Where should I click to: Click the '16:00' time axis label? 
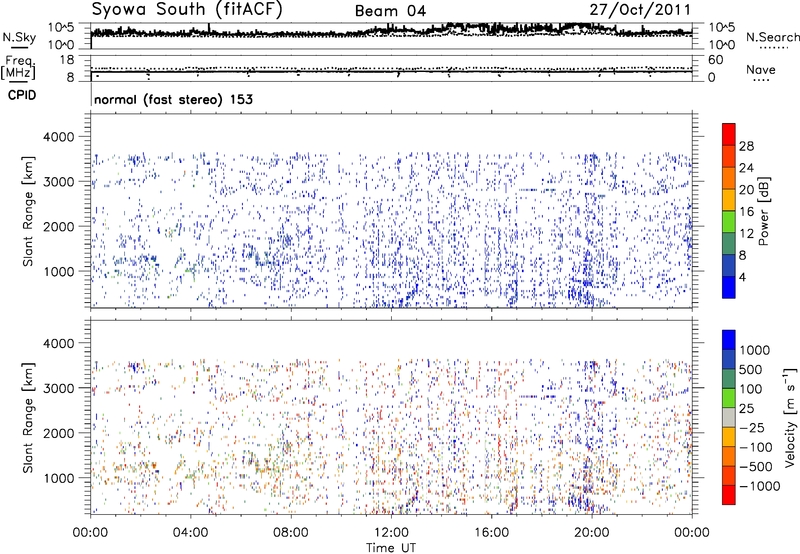491,533
